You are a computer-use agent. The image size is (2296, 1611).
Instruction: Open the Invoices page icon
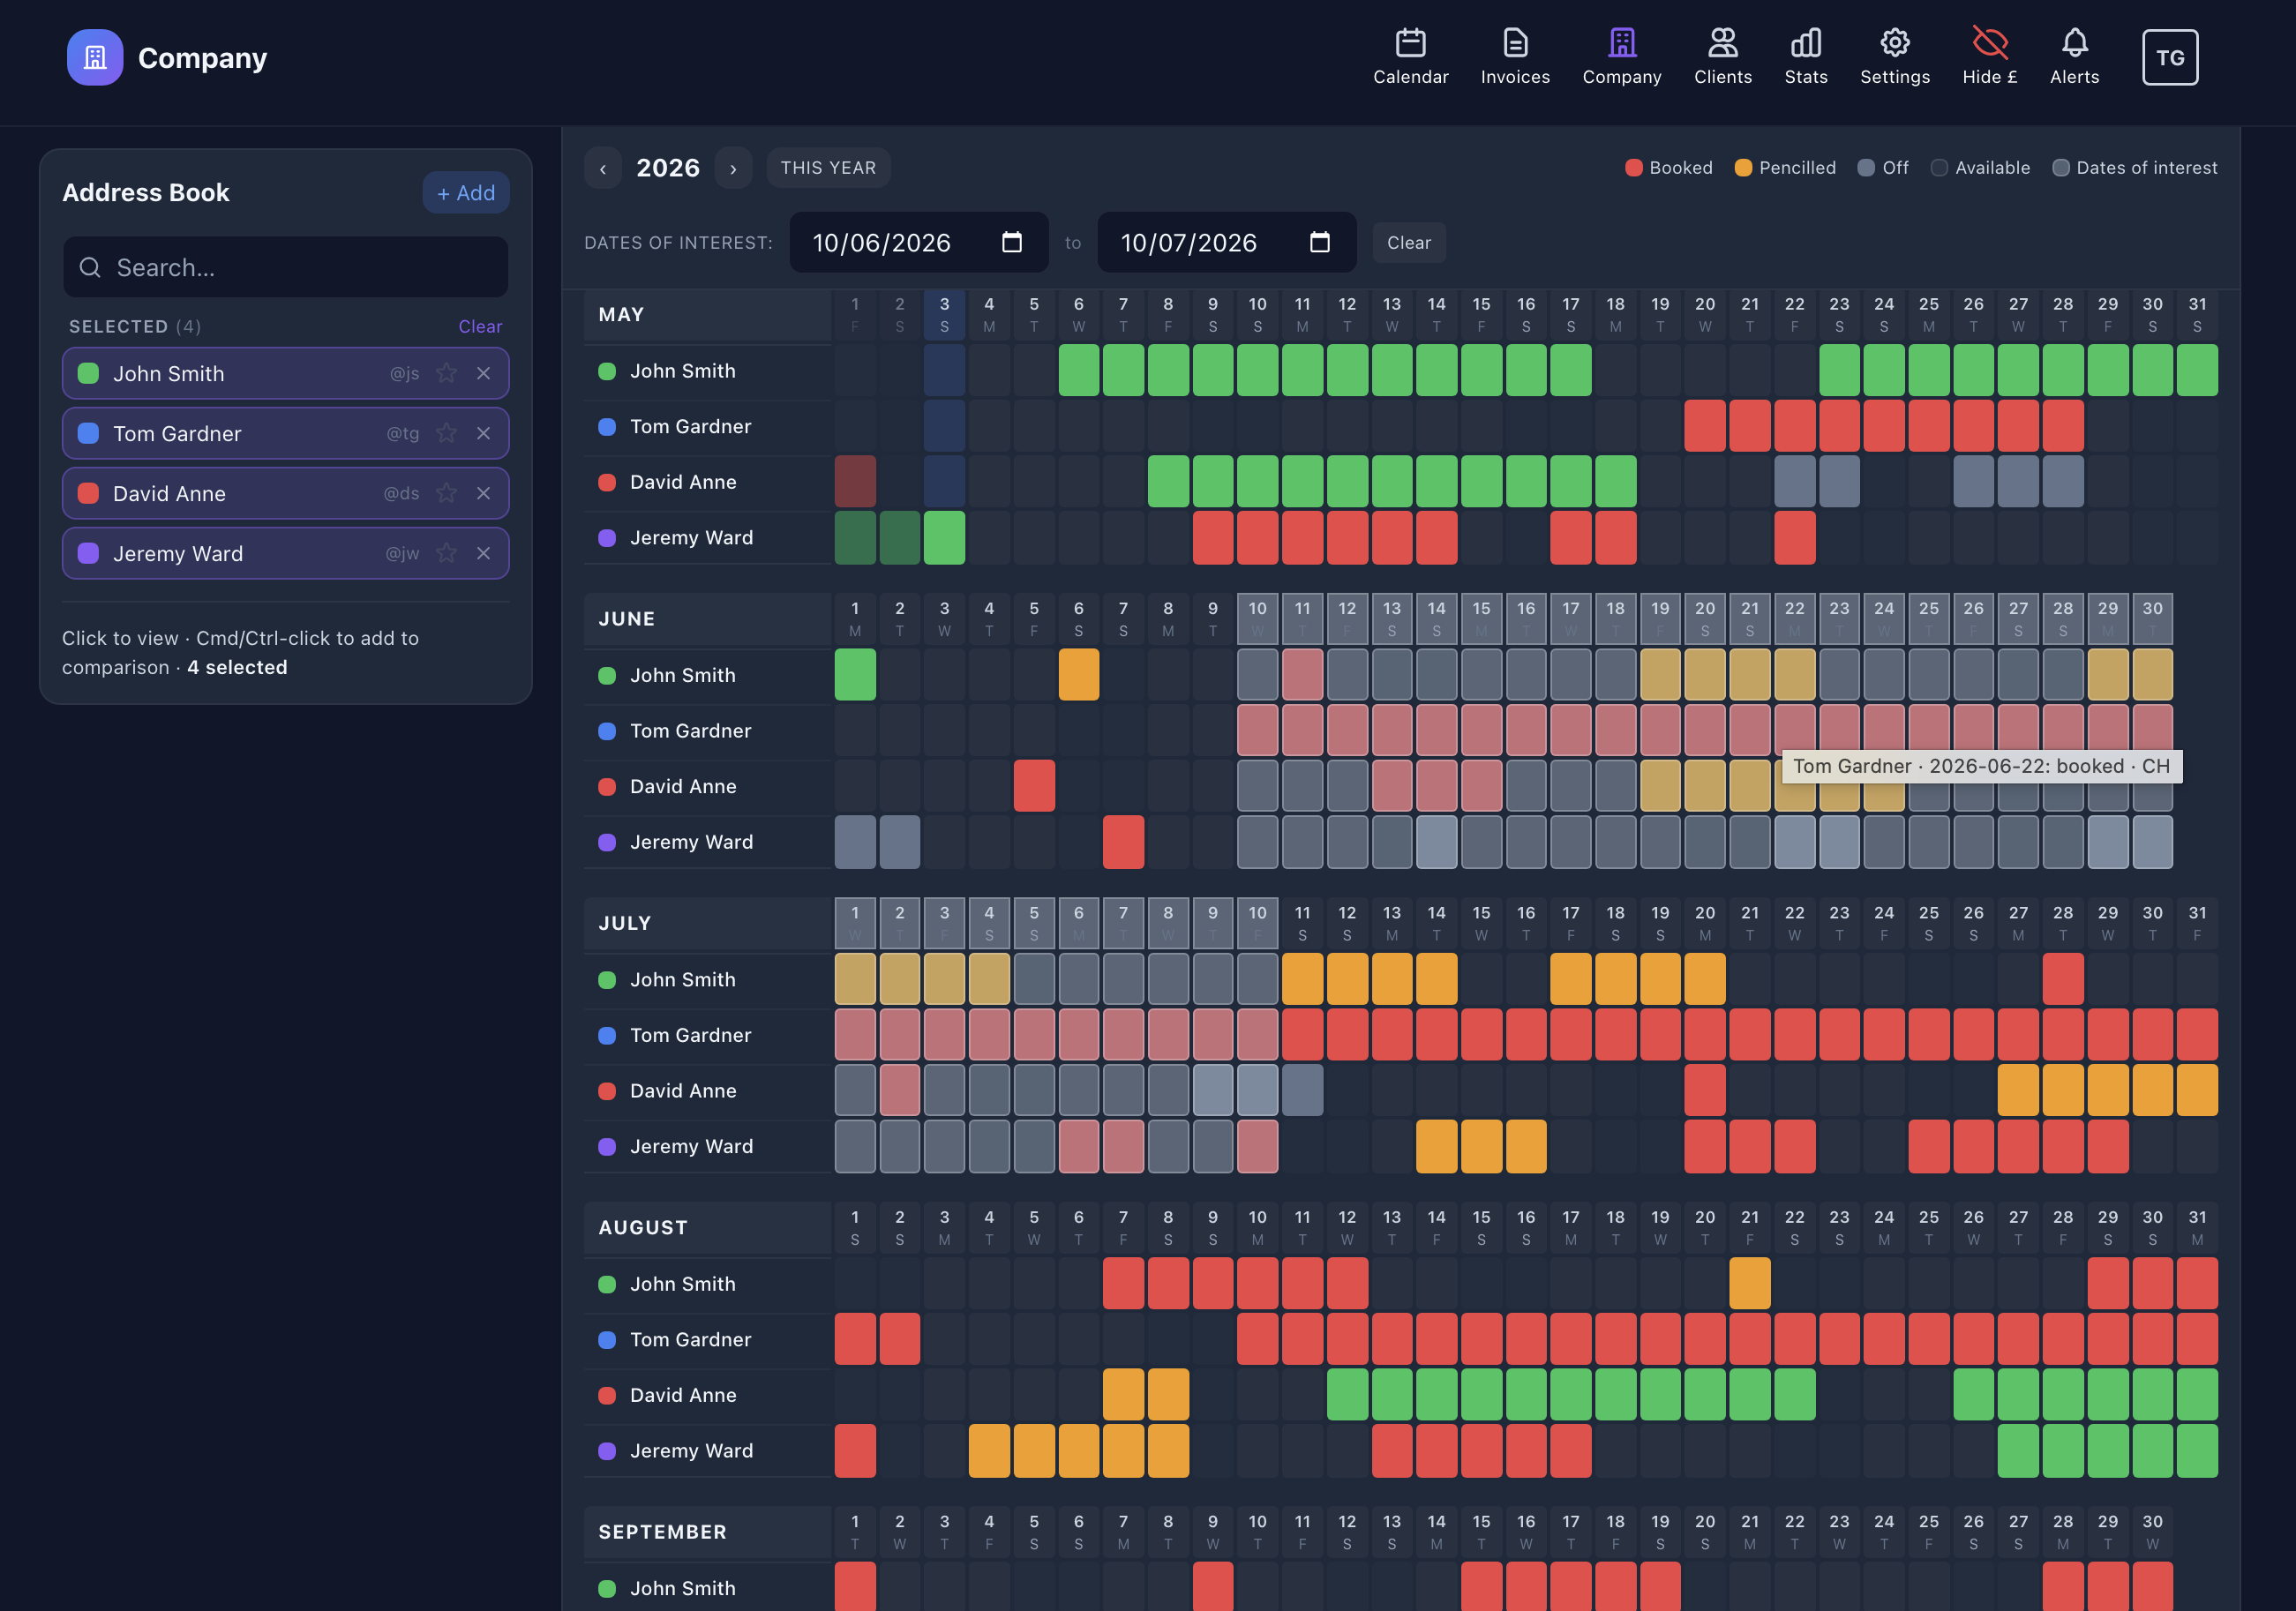pos(1515,43)
